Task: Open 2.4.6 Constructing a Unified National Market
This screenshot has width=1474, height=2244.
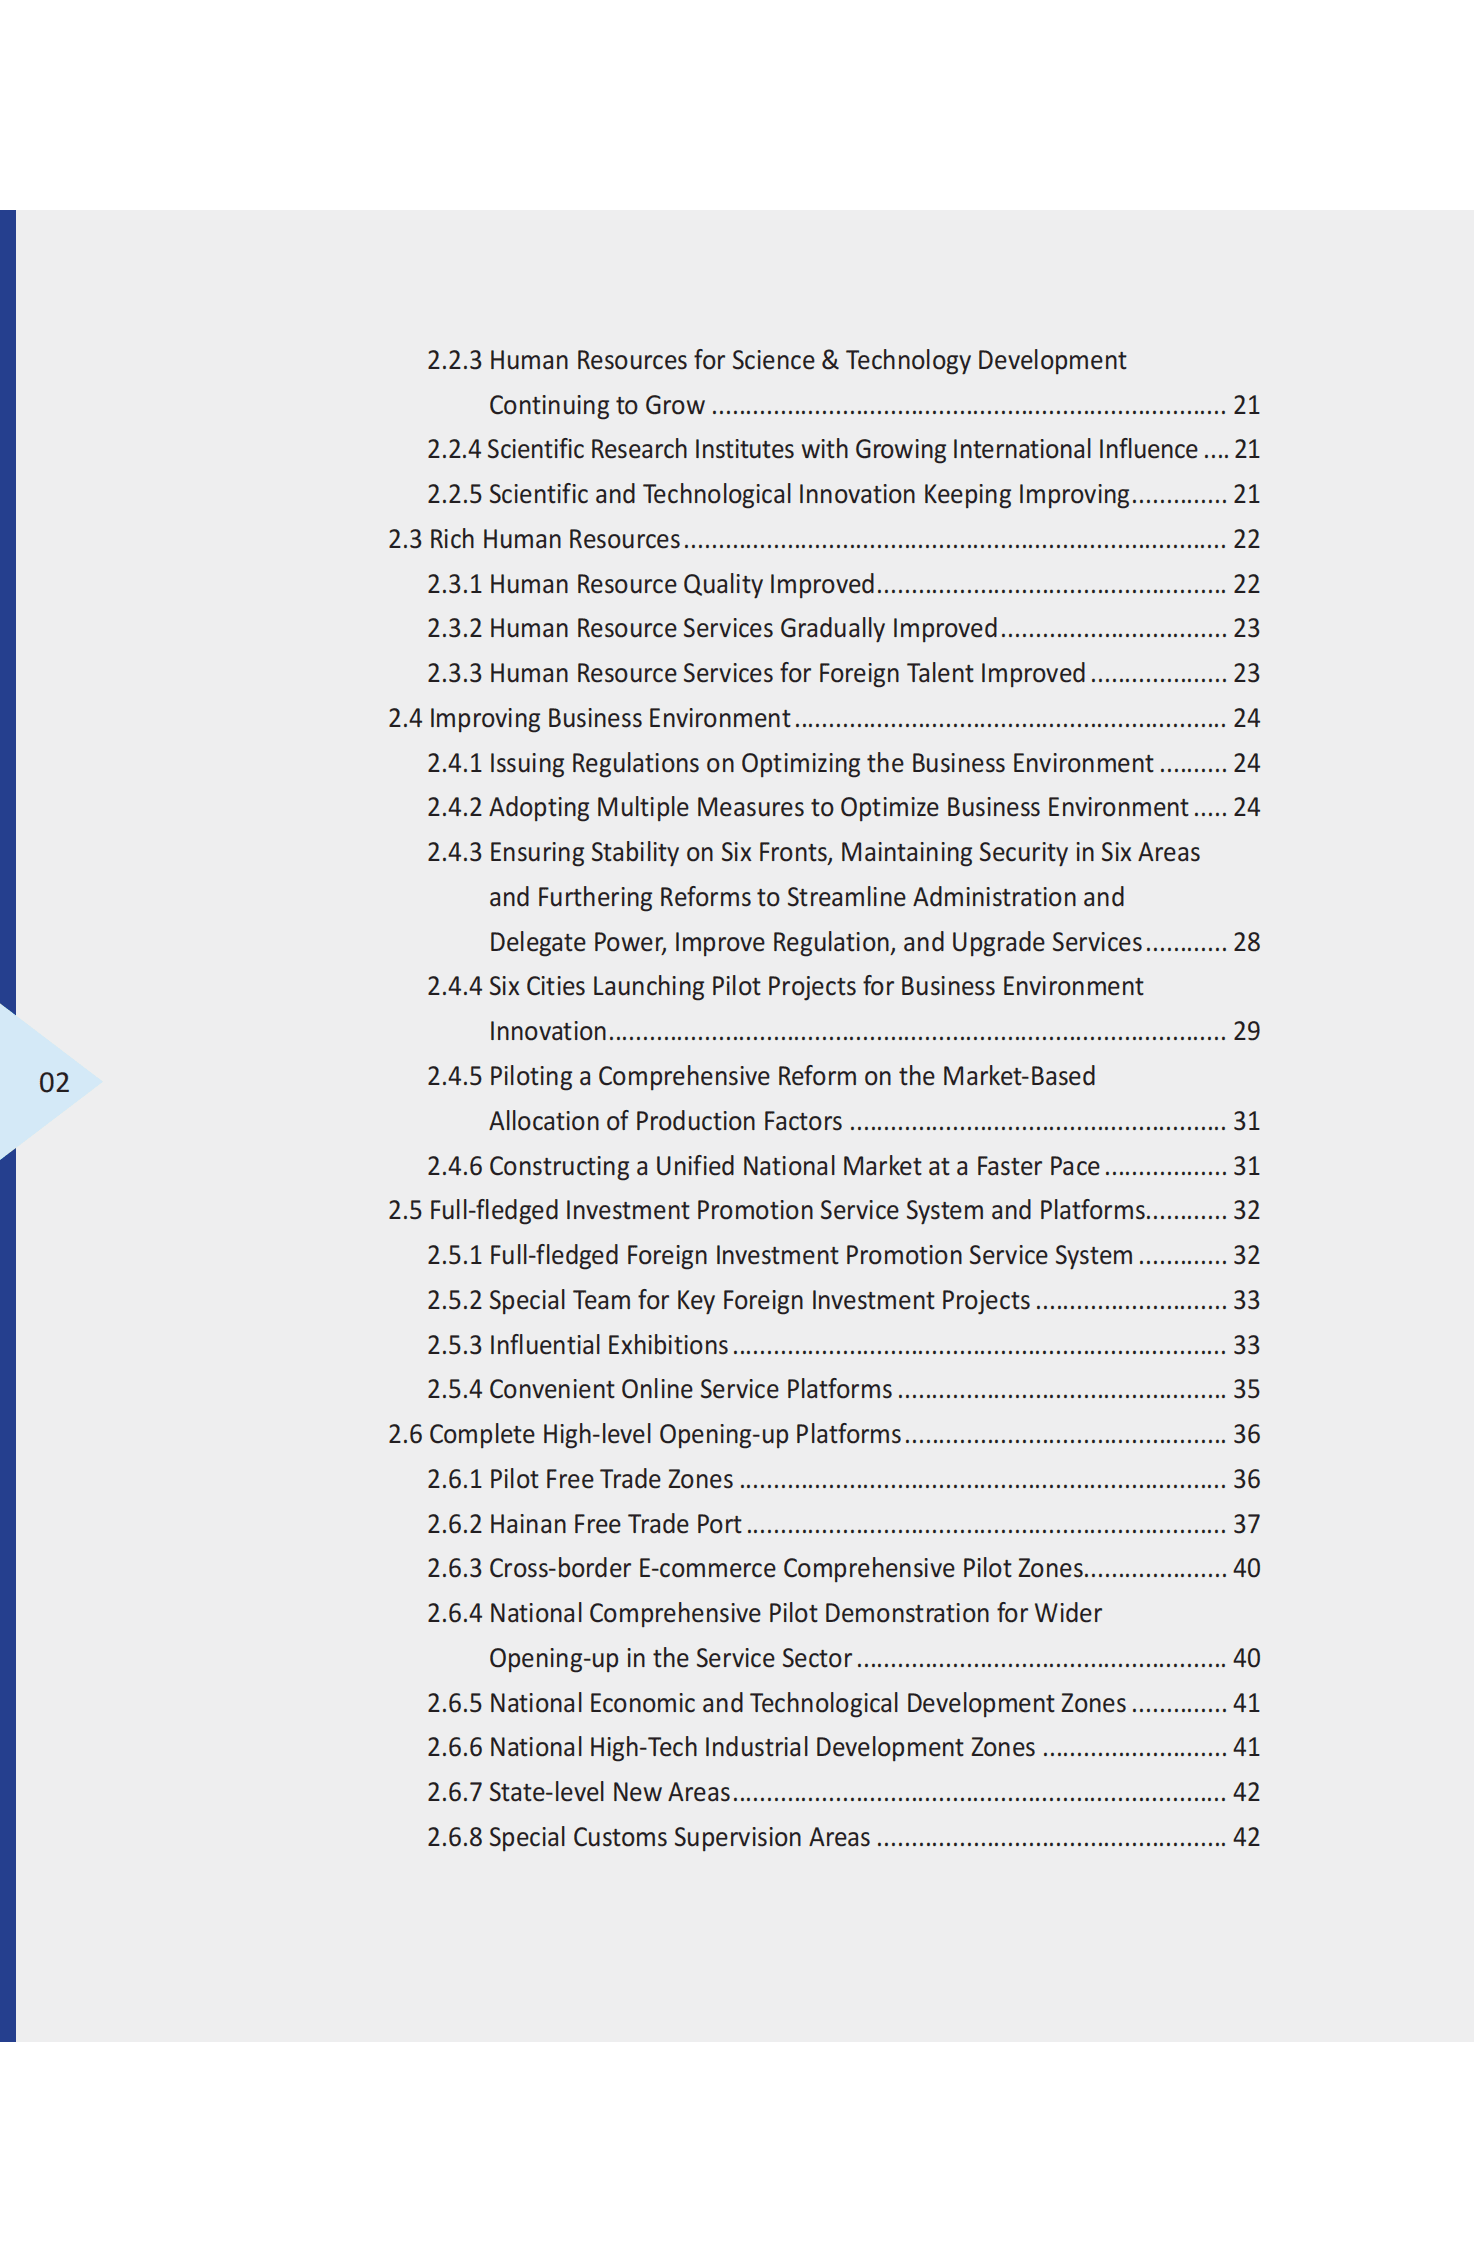Action: [763, 1166]
